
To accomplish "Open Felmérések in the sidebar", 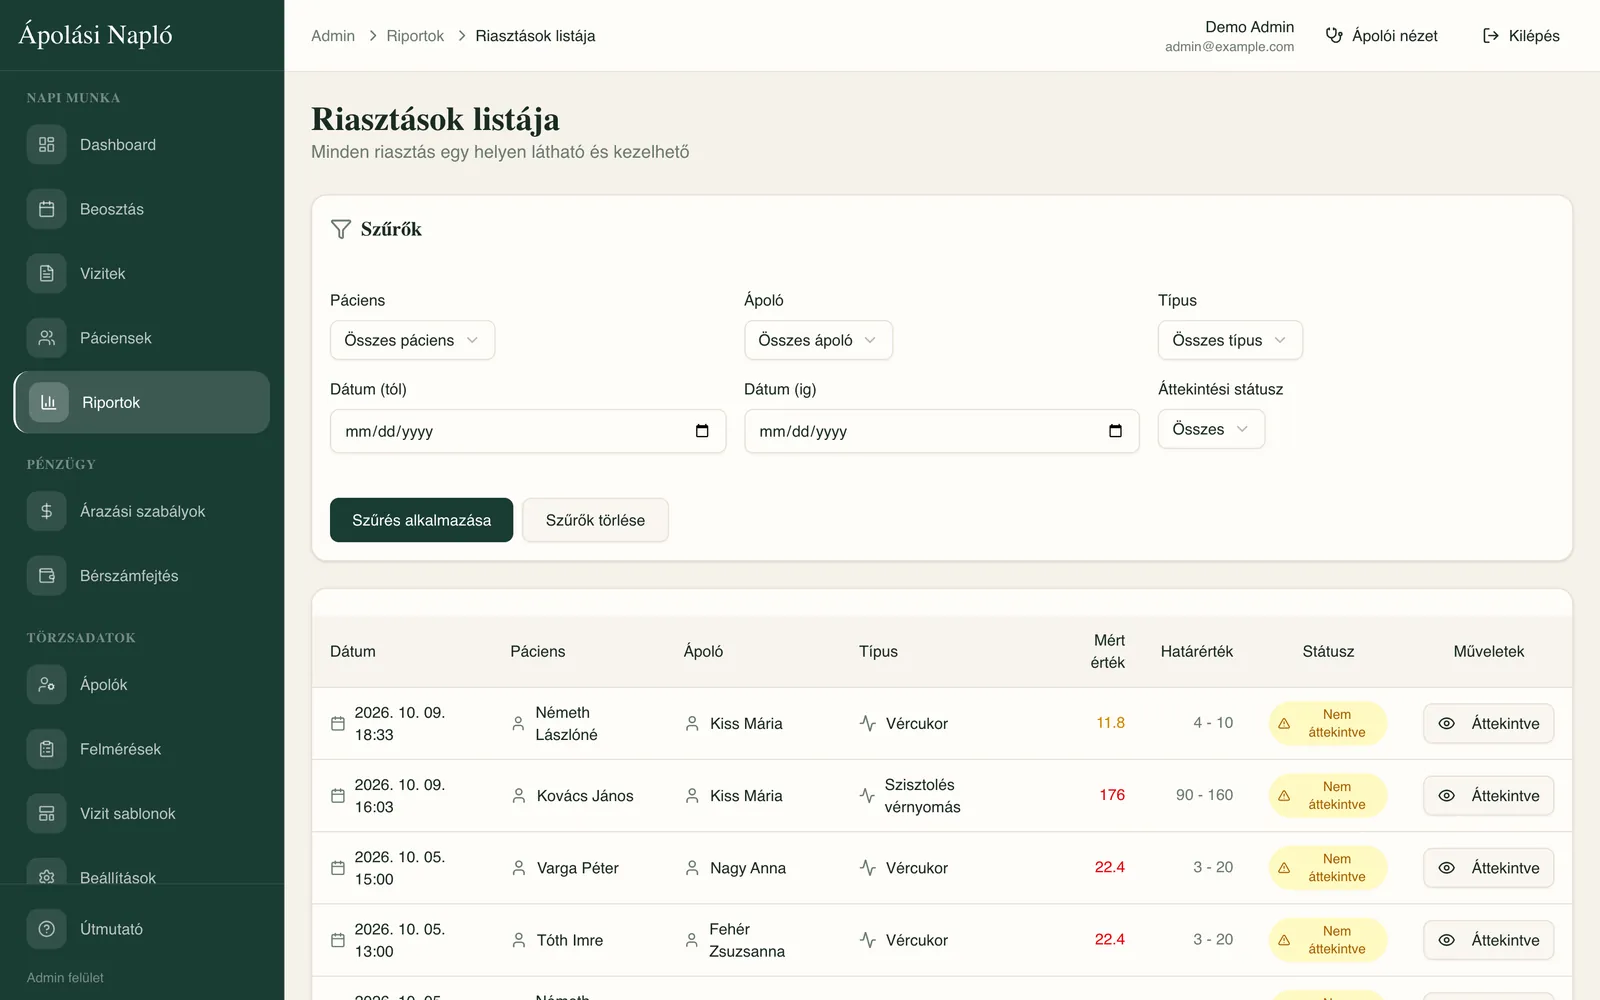I will point(142,749).
